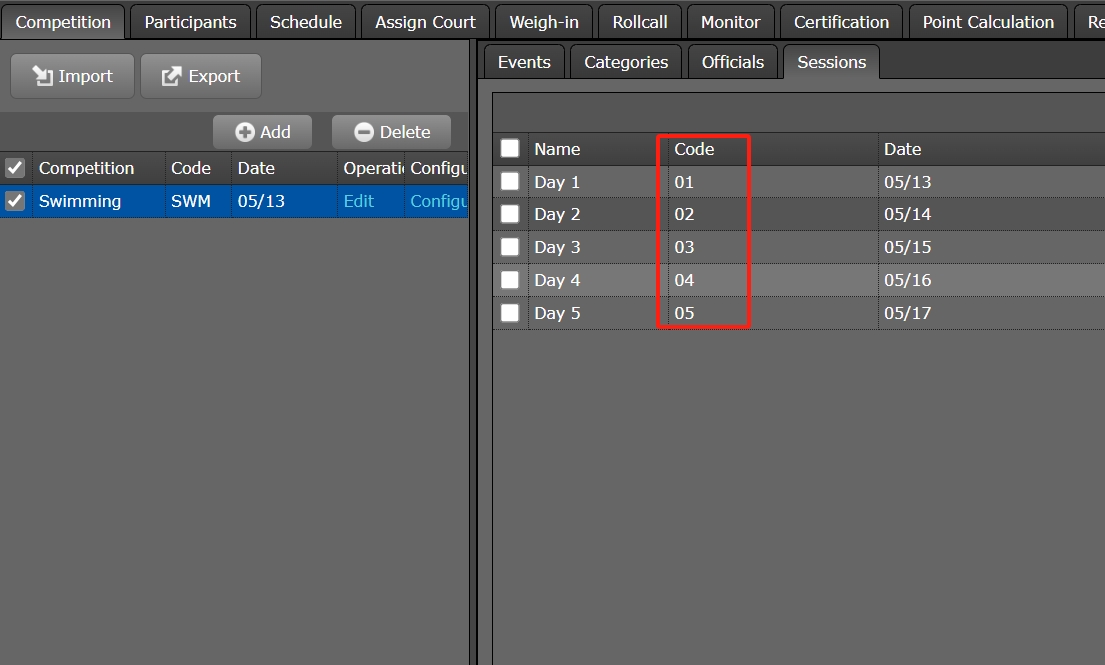This screenshot has height=665, width=1105.
Task: Click the Export button
Action: [x=200, y=76]
